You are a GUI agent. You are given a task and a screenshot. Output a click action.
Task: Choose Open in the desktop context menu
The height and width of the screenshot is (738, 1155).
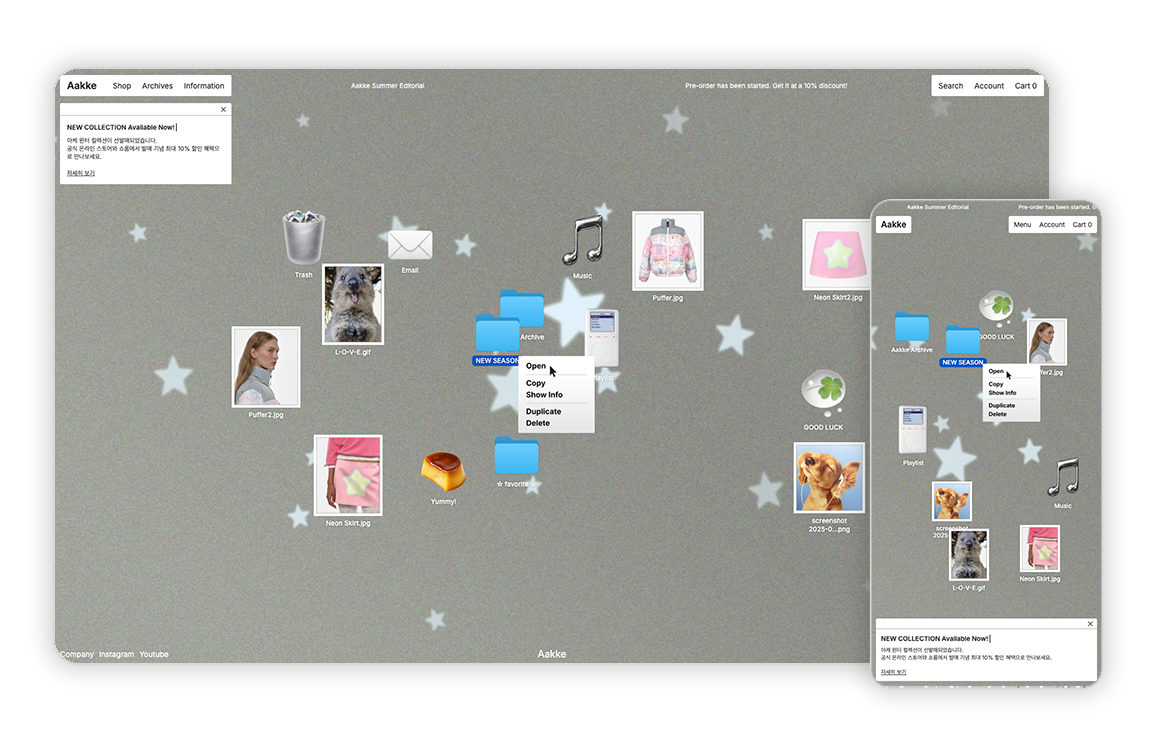536,366
